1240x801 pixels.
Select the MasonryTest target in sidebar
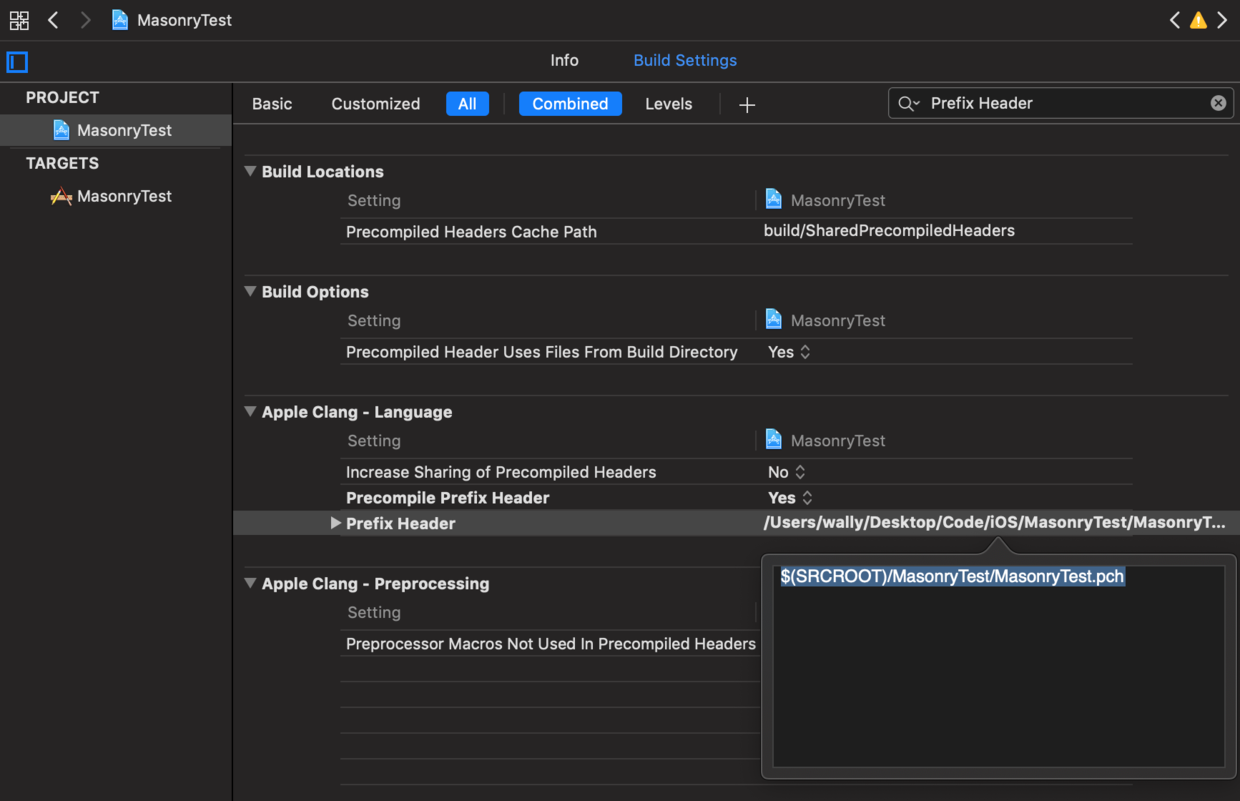click(124, 196)
